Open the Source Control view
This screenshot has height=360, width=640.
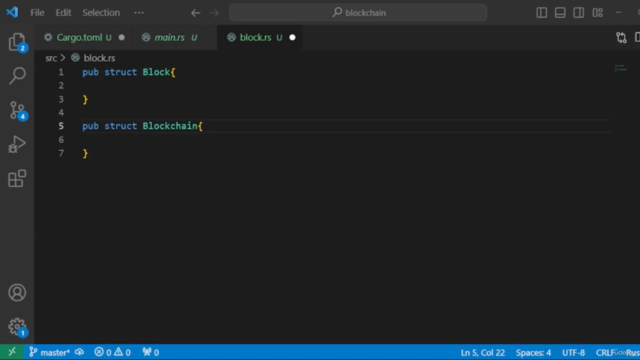[x=17, y=110]
